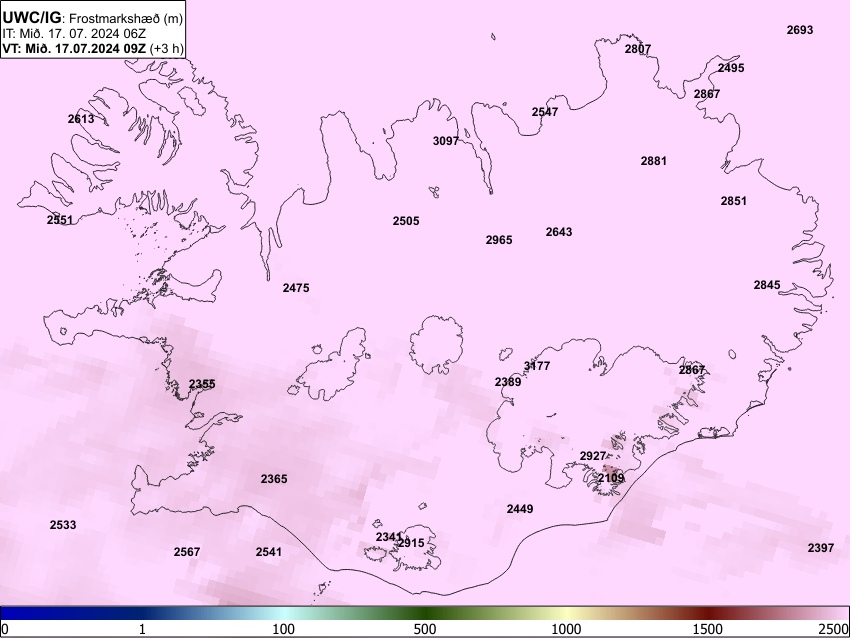Screen dimensions: 850x638
Task: Click the offshore value 2397
Action: (x=821, y=548)
